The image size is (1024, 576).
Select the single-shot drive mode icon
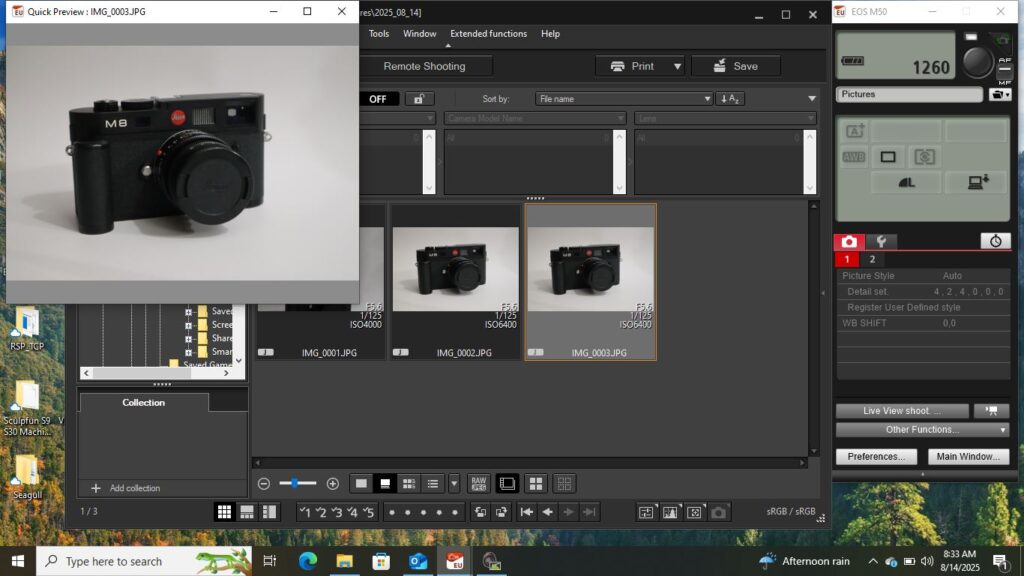[x=888, y=157]
